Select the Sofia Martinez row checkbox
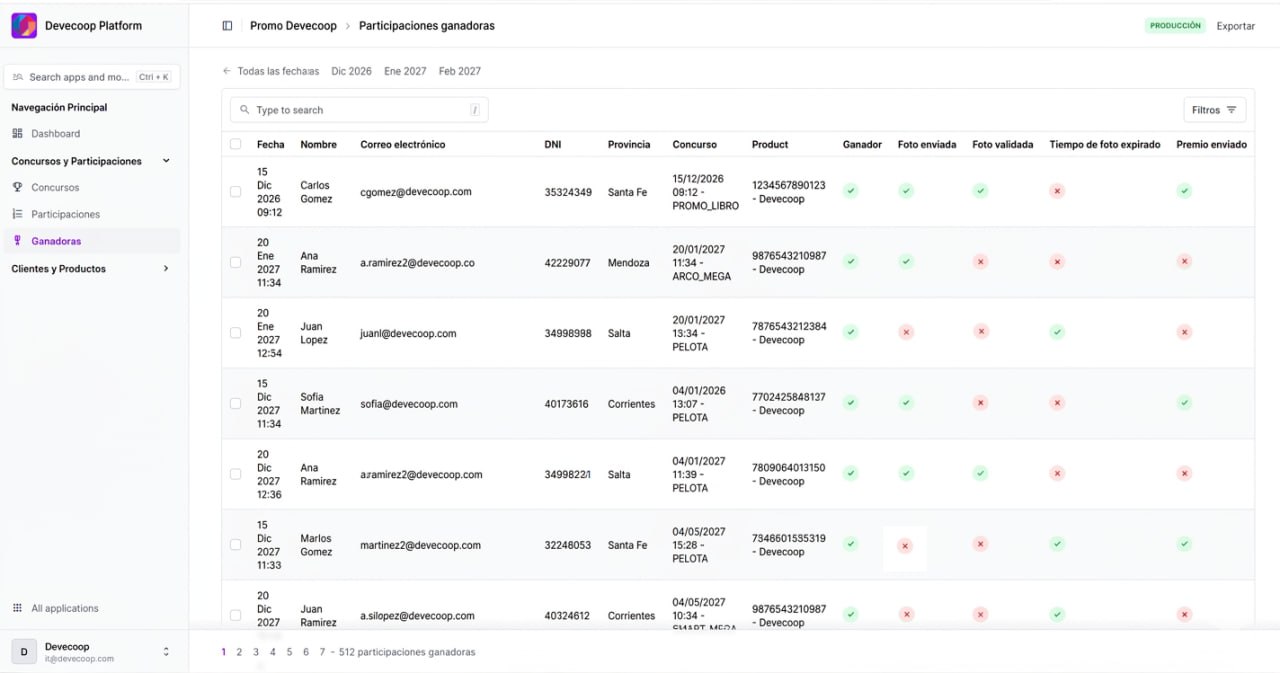Image resolution: width=1280 pixels, height=673 pixels. (236, 404)
